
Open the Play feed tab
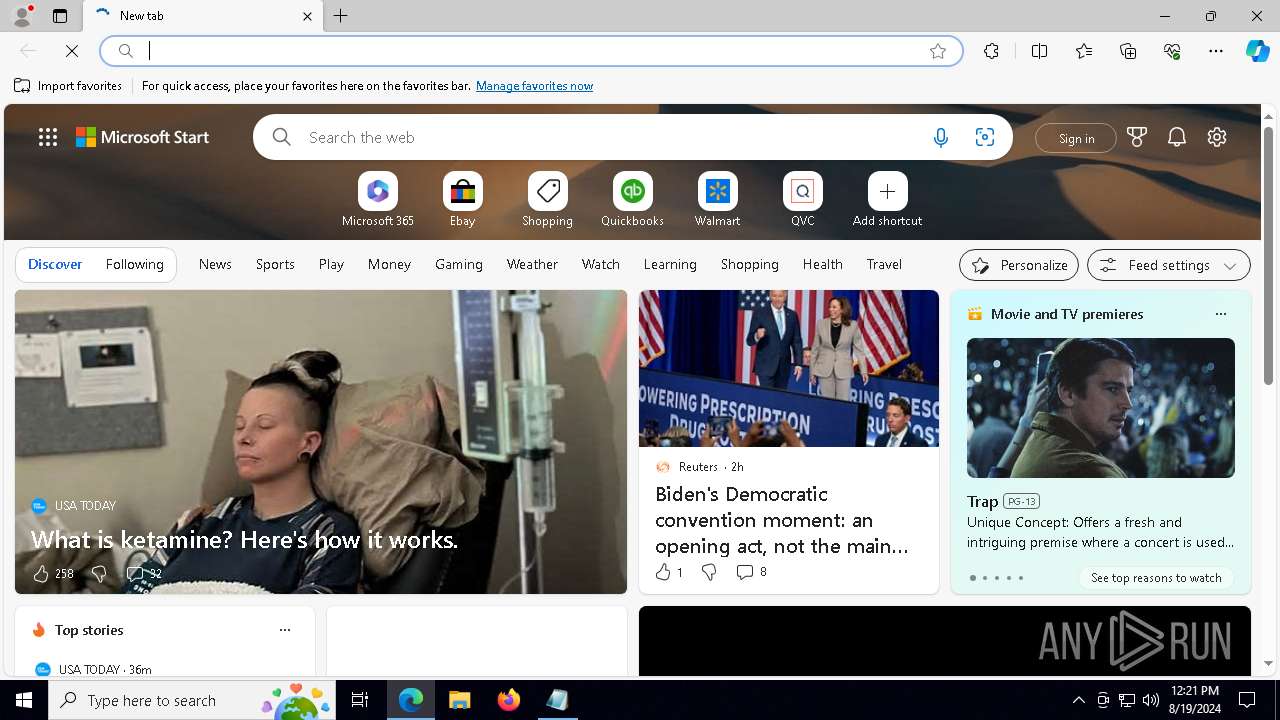pos(331,265)
